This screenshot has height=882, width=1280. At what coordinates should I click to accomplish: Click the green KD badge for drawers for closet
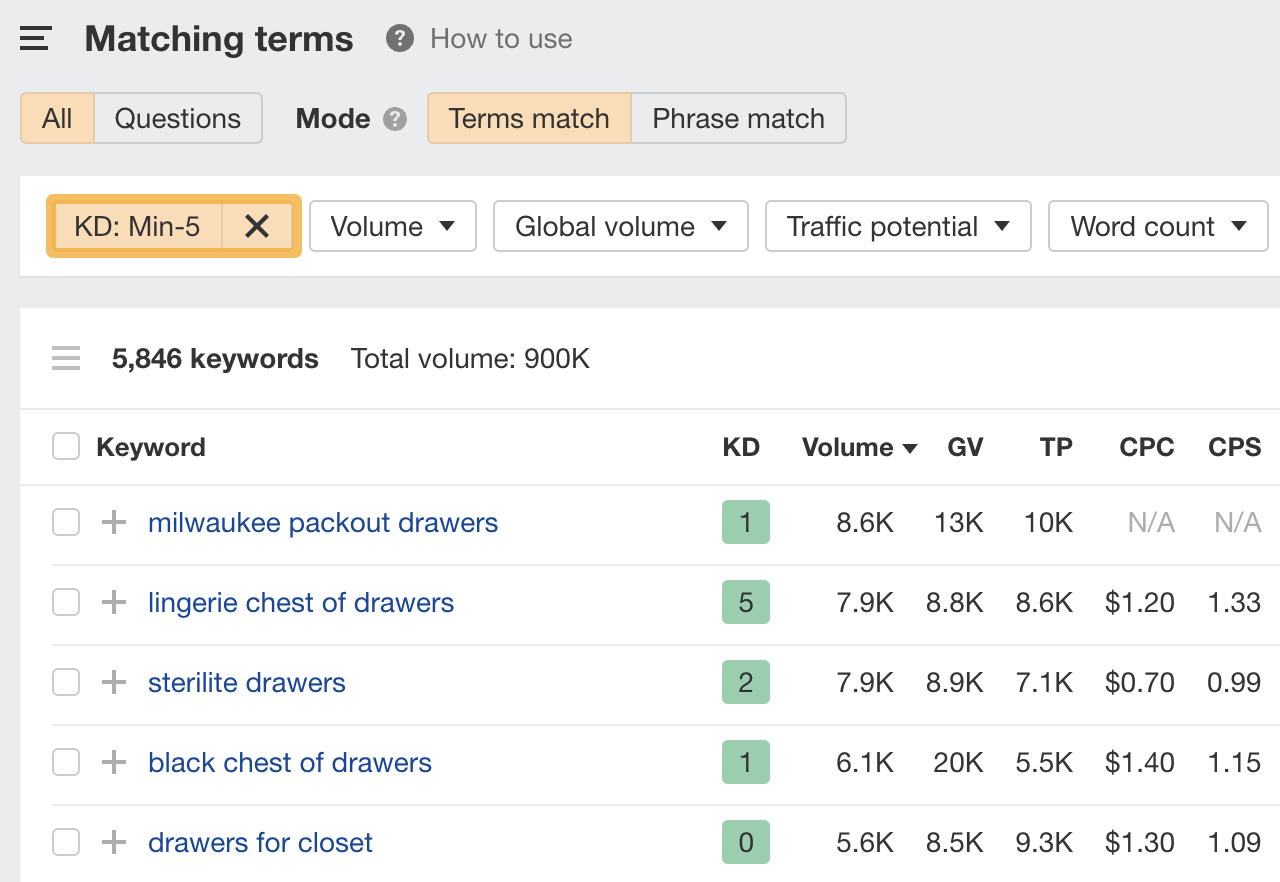tap(745, 841)
